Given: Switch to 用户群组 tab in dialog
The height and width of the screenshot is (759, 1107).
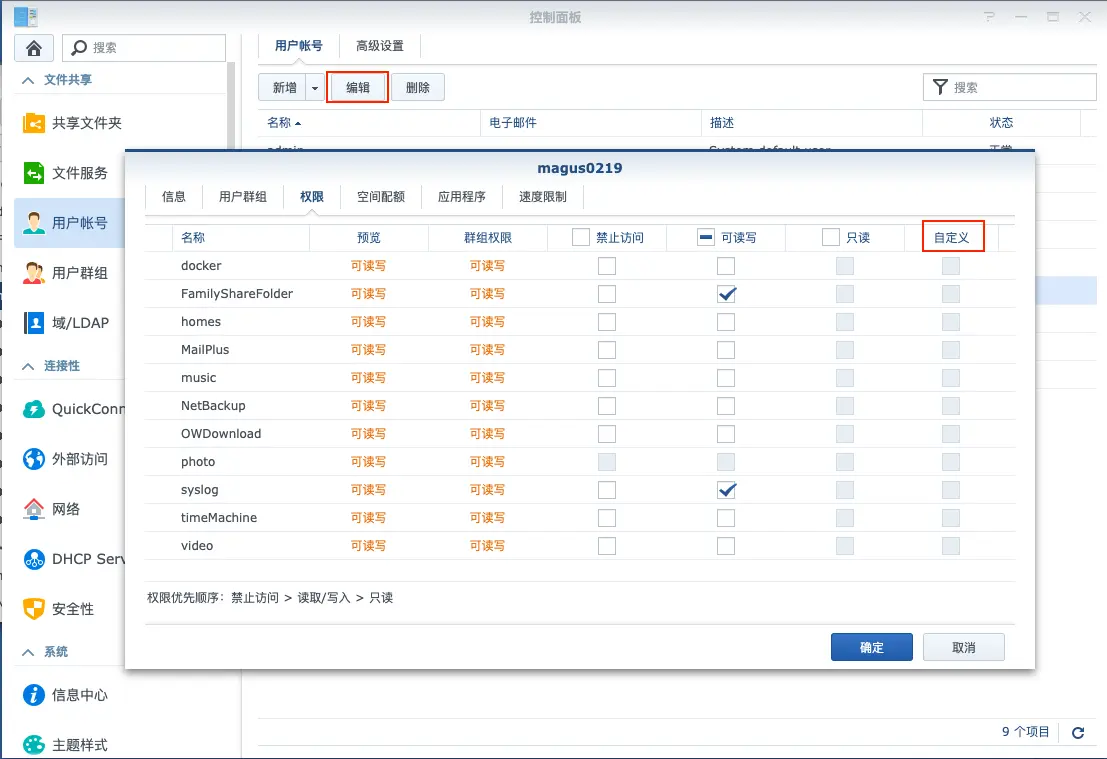Looking at the screenshot, I should pyautogui.click(x=243, y=196).
